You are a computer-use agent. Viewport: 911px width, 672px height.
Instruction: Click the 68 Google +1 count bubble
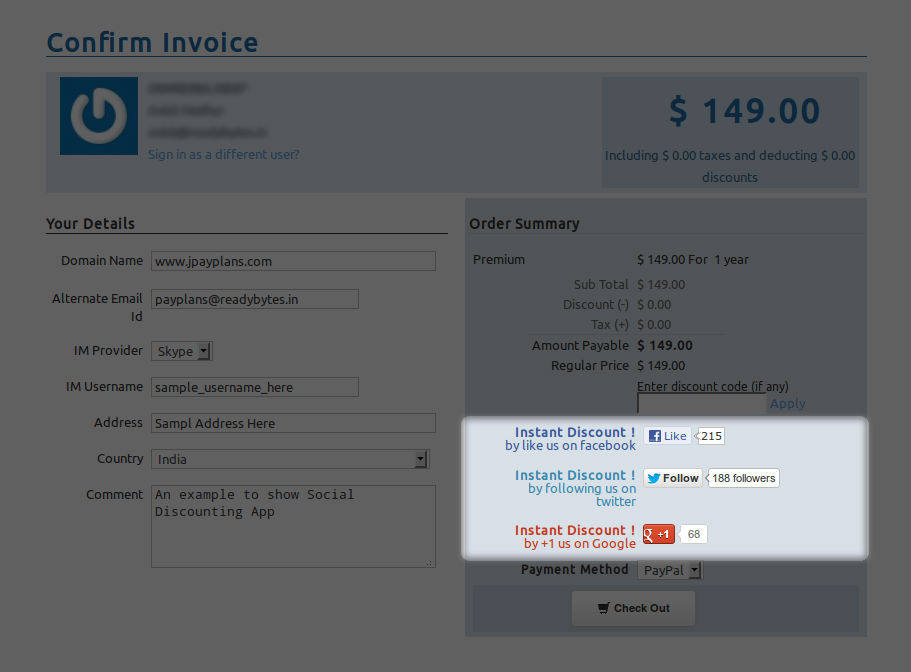[694, 534]
